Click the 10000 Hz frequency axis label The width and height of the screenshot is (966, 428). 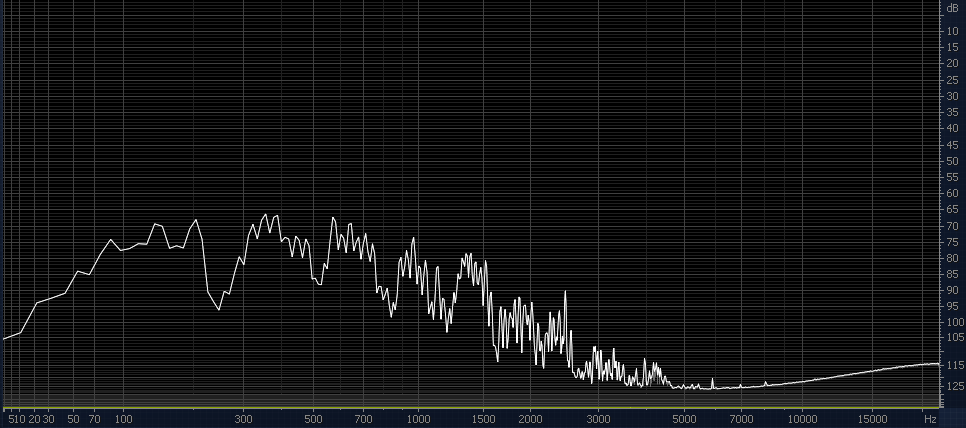801,418
